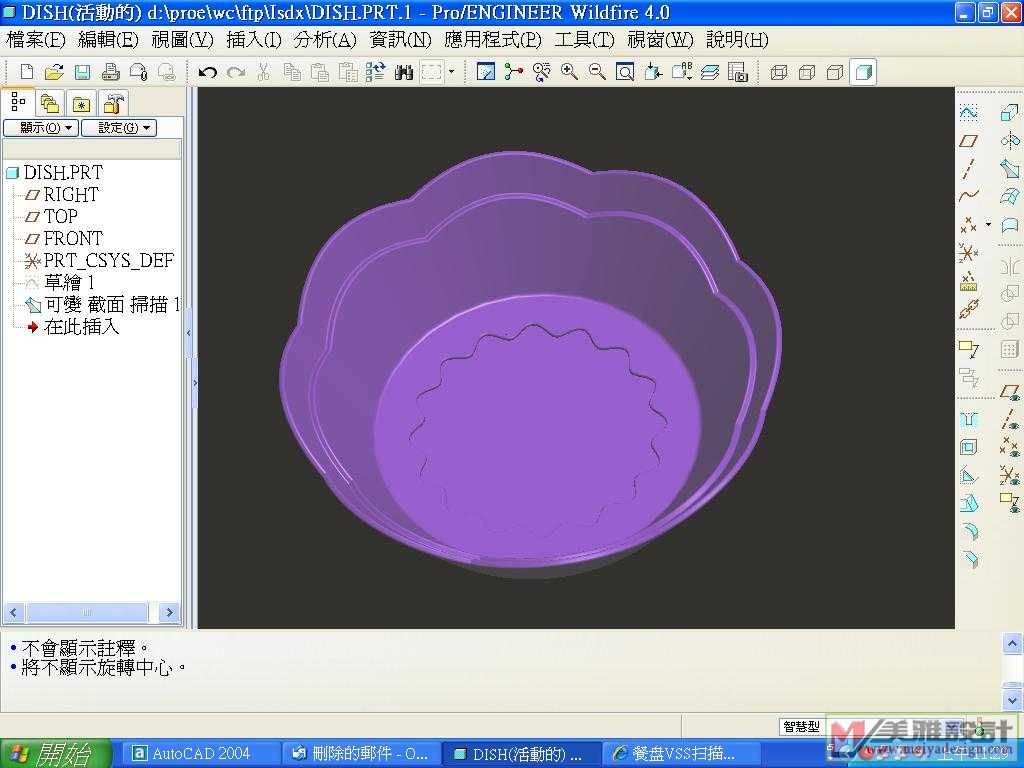Viewport: 1024px width, 768px height.
Task: Switch to the Connections navigator tab
Action: point(114,103)
